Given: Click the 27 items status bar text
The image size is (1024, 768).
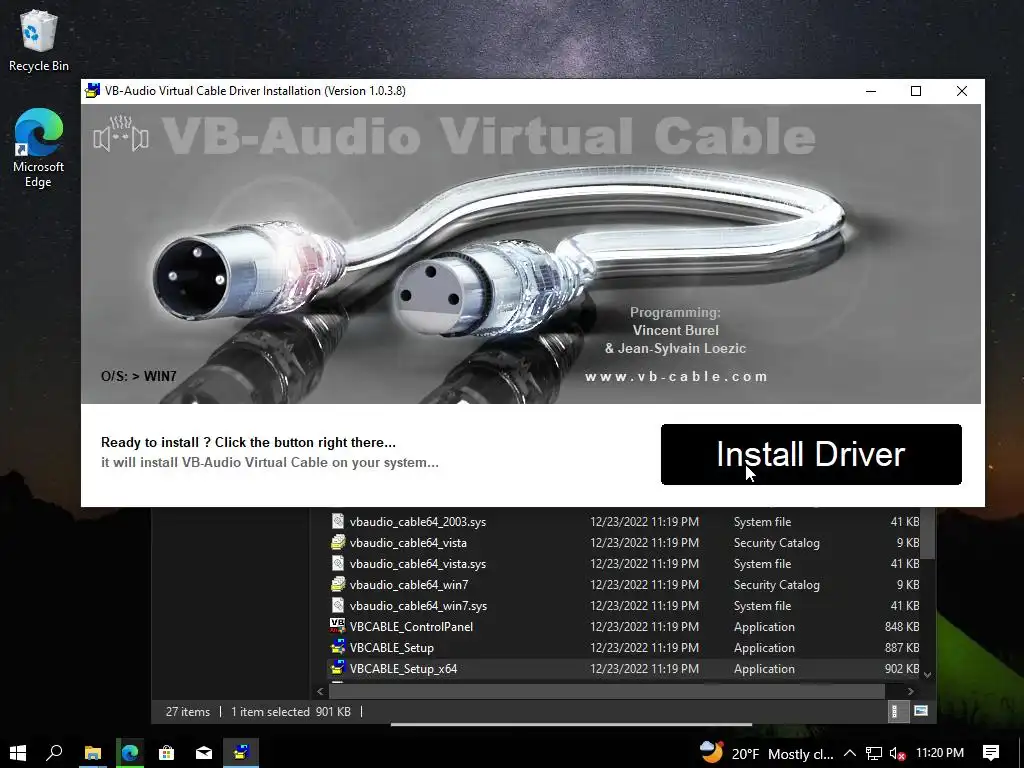Looking at the screenshot, I should point(187,712).
